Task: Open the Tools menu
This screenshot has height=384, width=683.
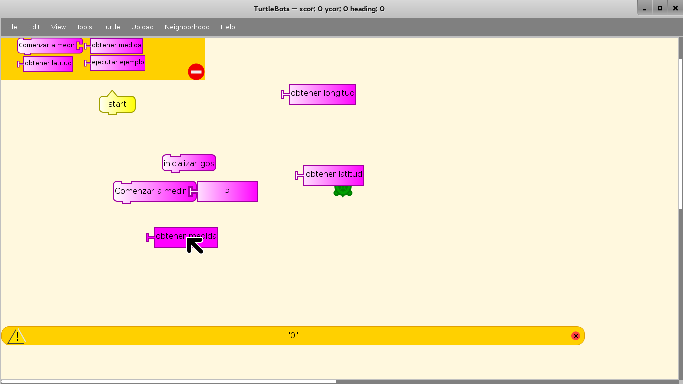Action: point(85,27)
